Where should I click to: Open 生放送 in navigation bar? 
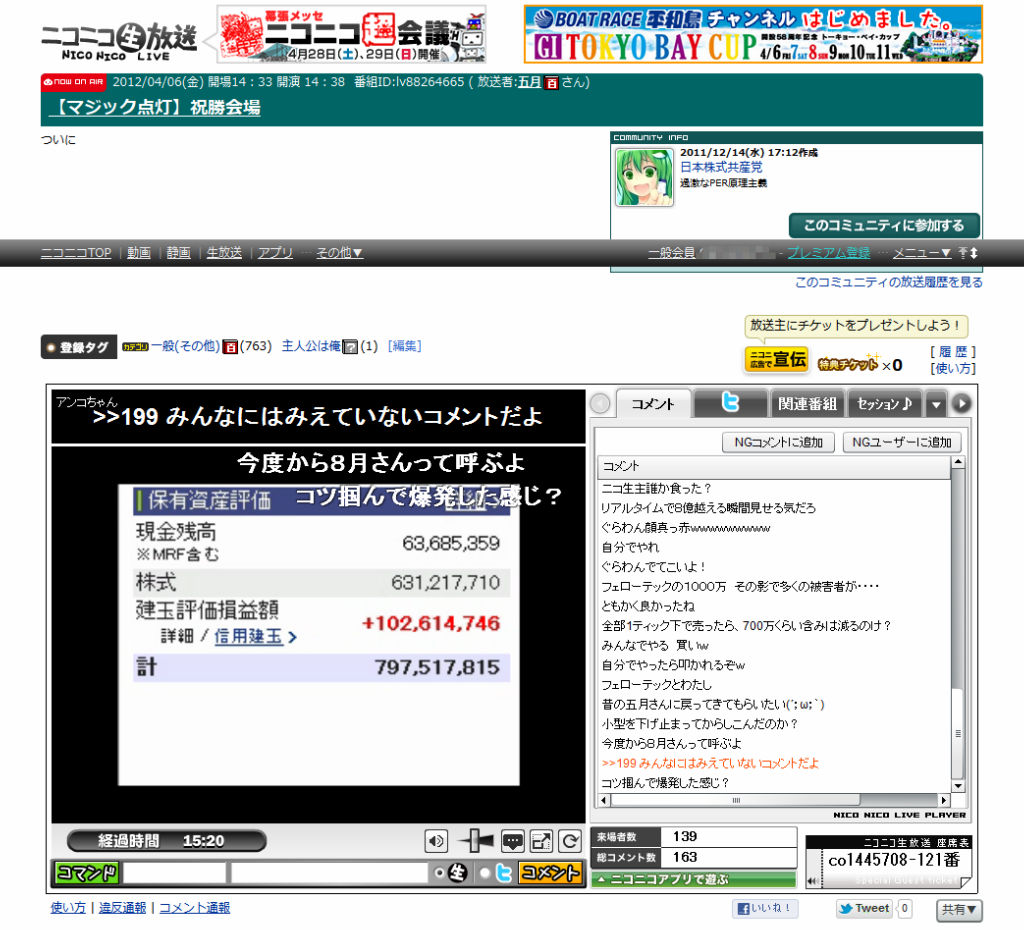[224, 253]
